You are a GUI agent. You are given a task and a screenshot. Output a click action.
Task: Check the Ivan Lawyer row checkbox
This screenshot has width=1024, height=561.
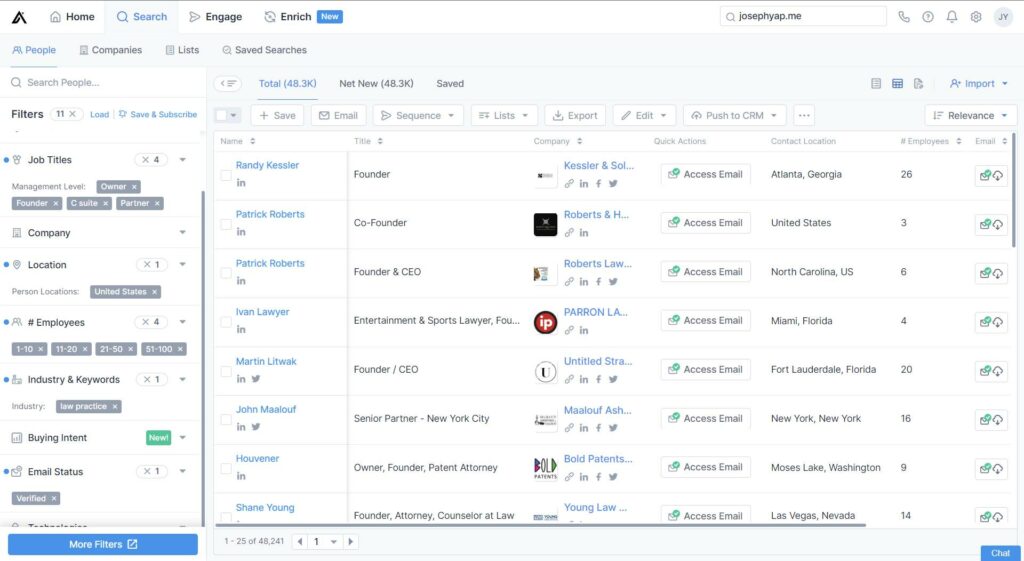coord(225,322)
